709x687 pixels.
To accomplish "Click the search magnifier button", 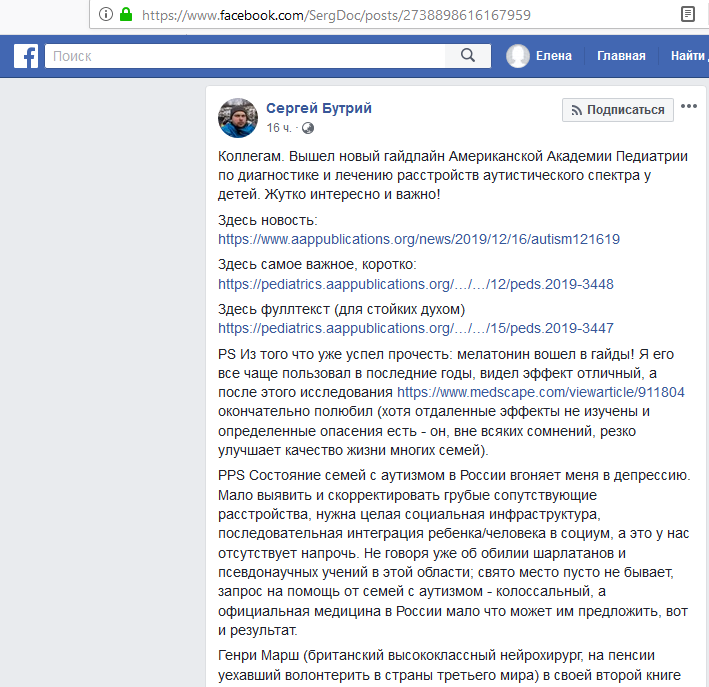I will click(x=468, y=56).
